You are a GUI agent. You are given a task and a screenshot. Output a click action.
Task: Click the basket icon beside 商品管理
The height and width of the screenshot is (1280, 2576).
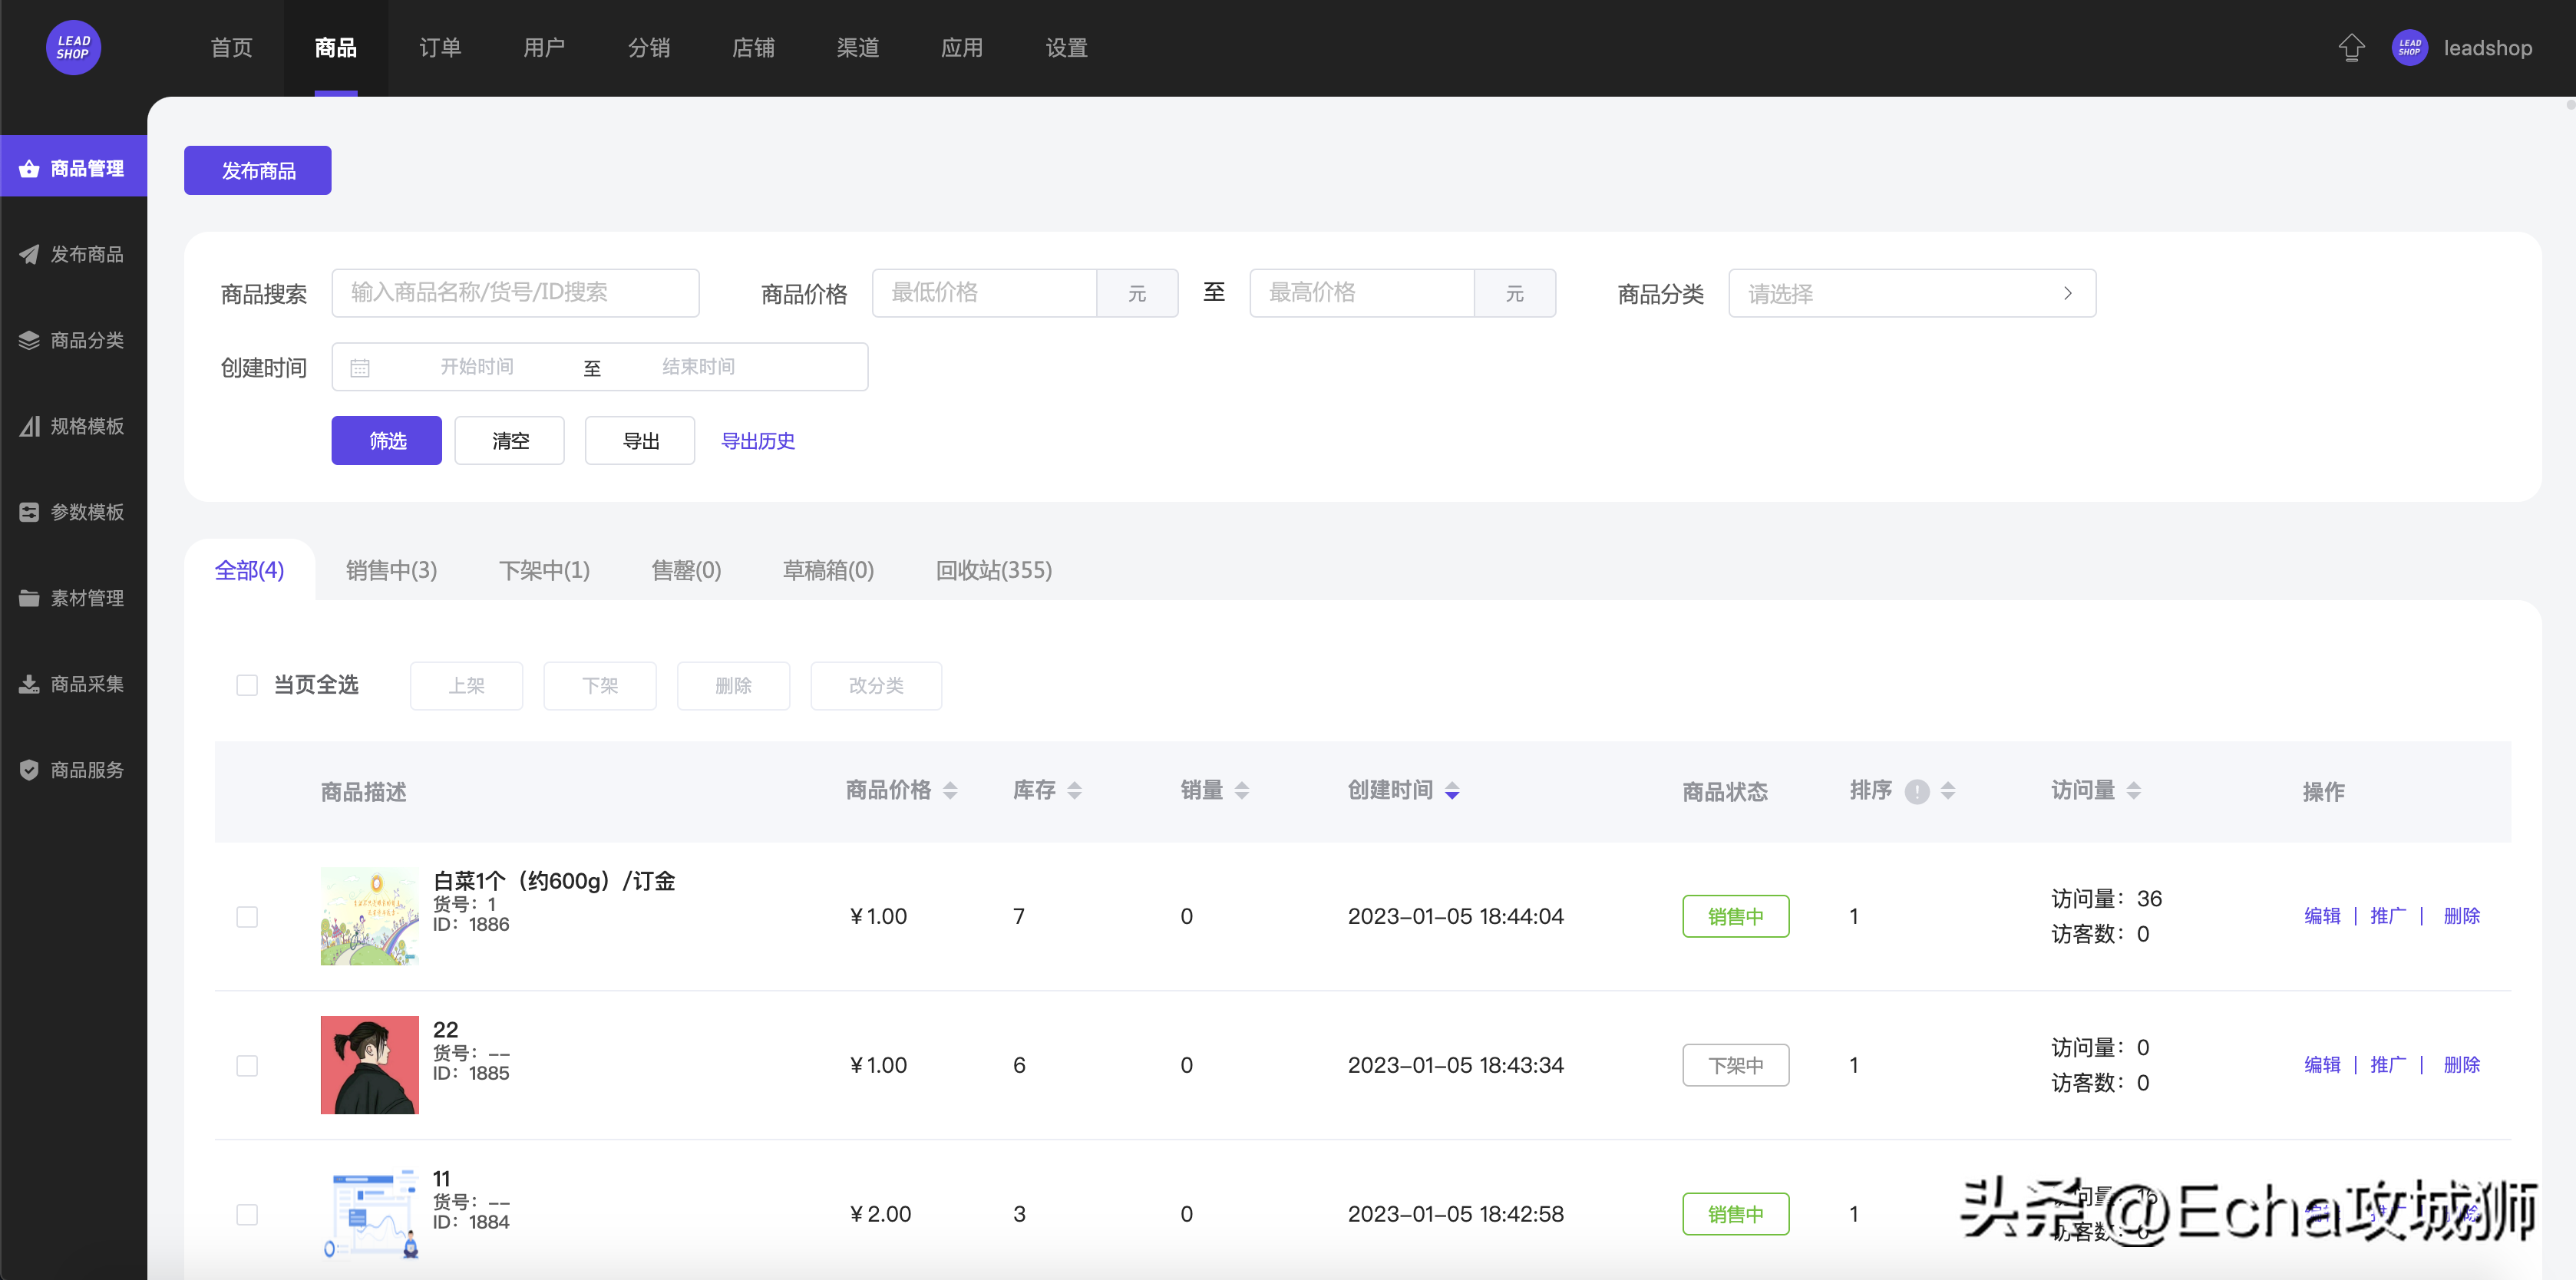(29, 168)
